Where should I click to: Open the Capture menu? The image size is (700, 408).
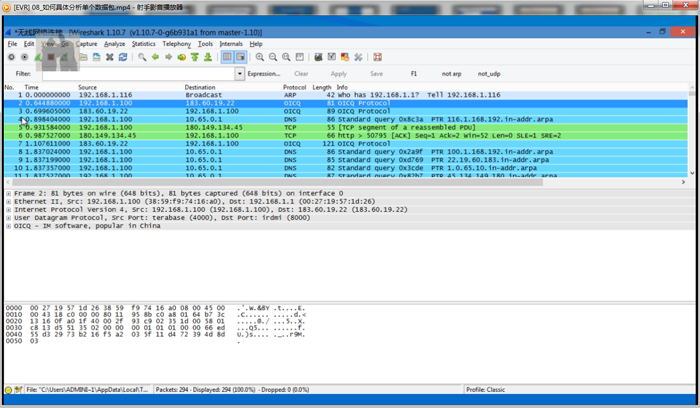87,44
